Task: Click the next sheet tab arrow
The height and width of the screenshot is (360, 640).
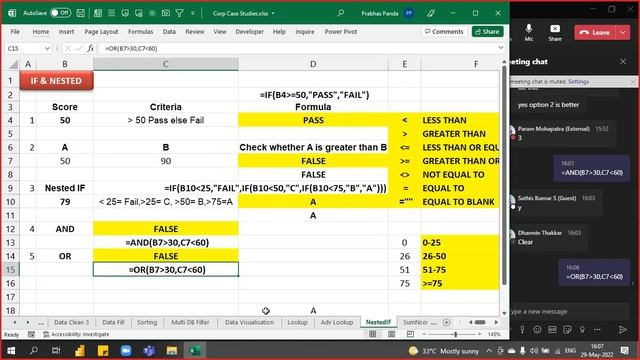Action: click(x=27, y=322)
